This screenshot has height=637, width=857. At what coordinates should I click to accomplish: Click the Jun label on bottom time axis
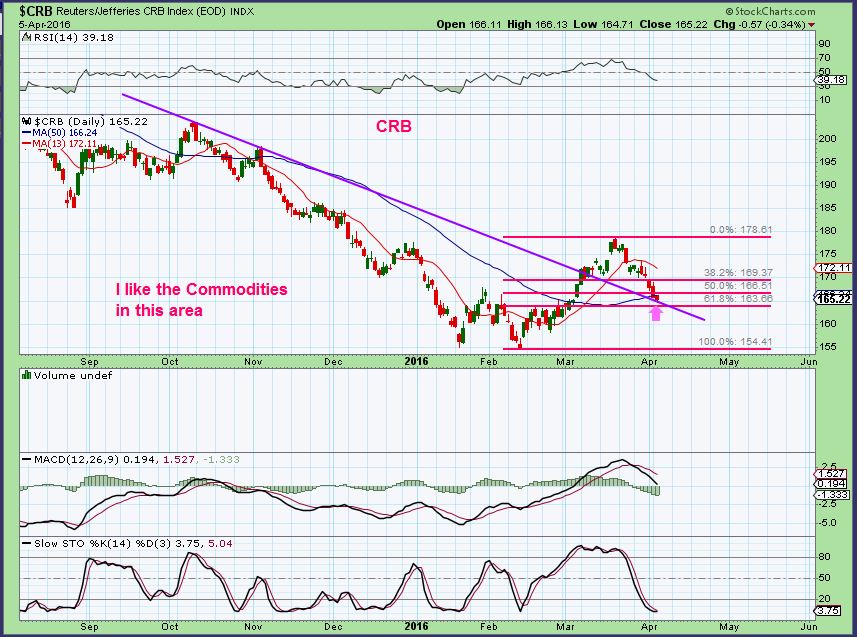(808, 626)
